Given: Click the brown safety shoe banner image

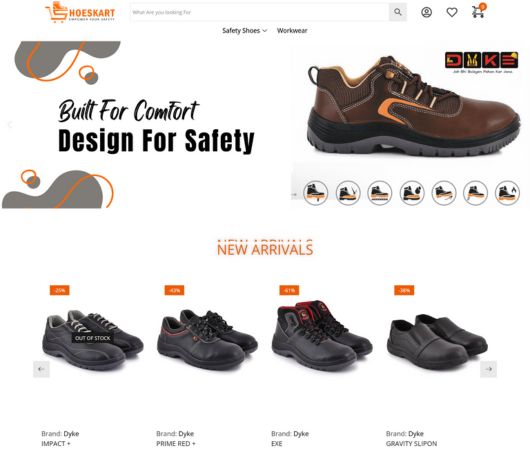Looking at the screenshot, I should [x=413, y=106].
